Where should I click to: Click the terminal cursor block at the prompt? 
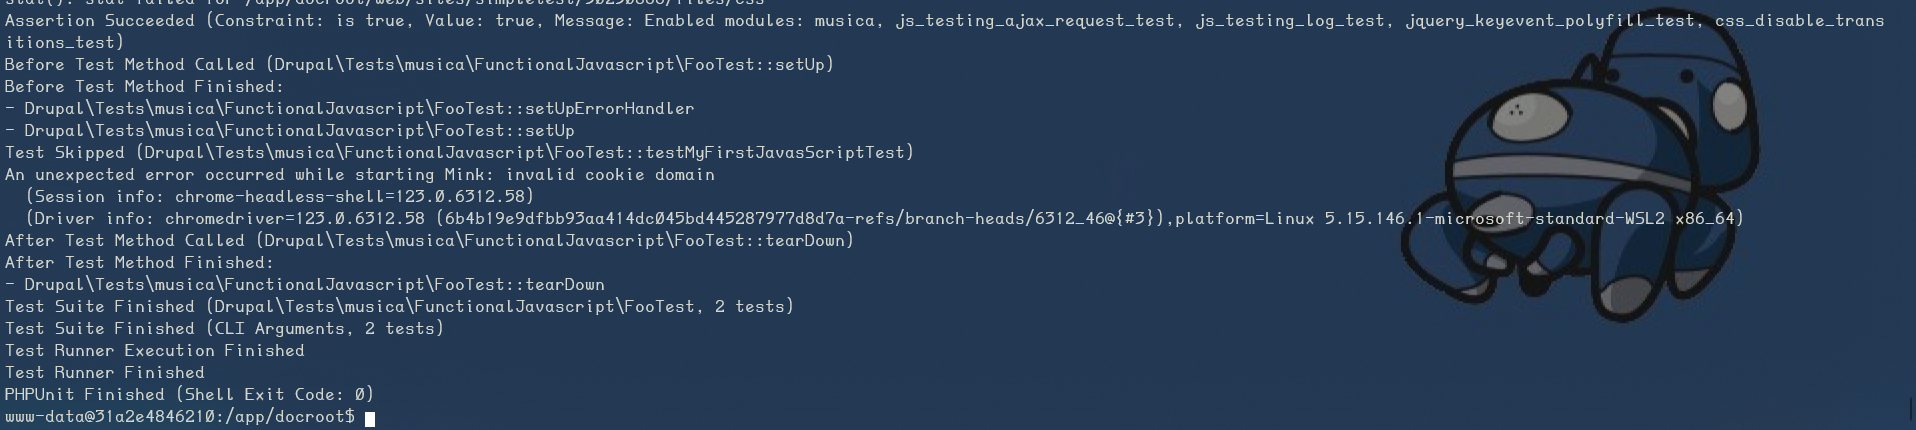(x=370, y=418)
